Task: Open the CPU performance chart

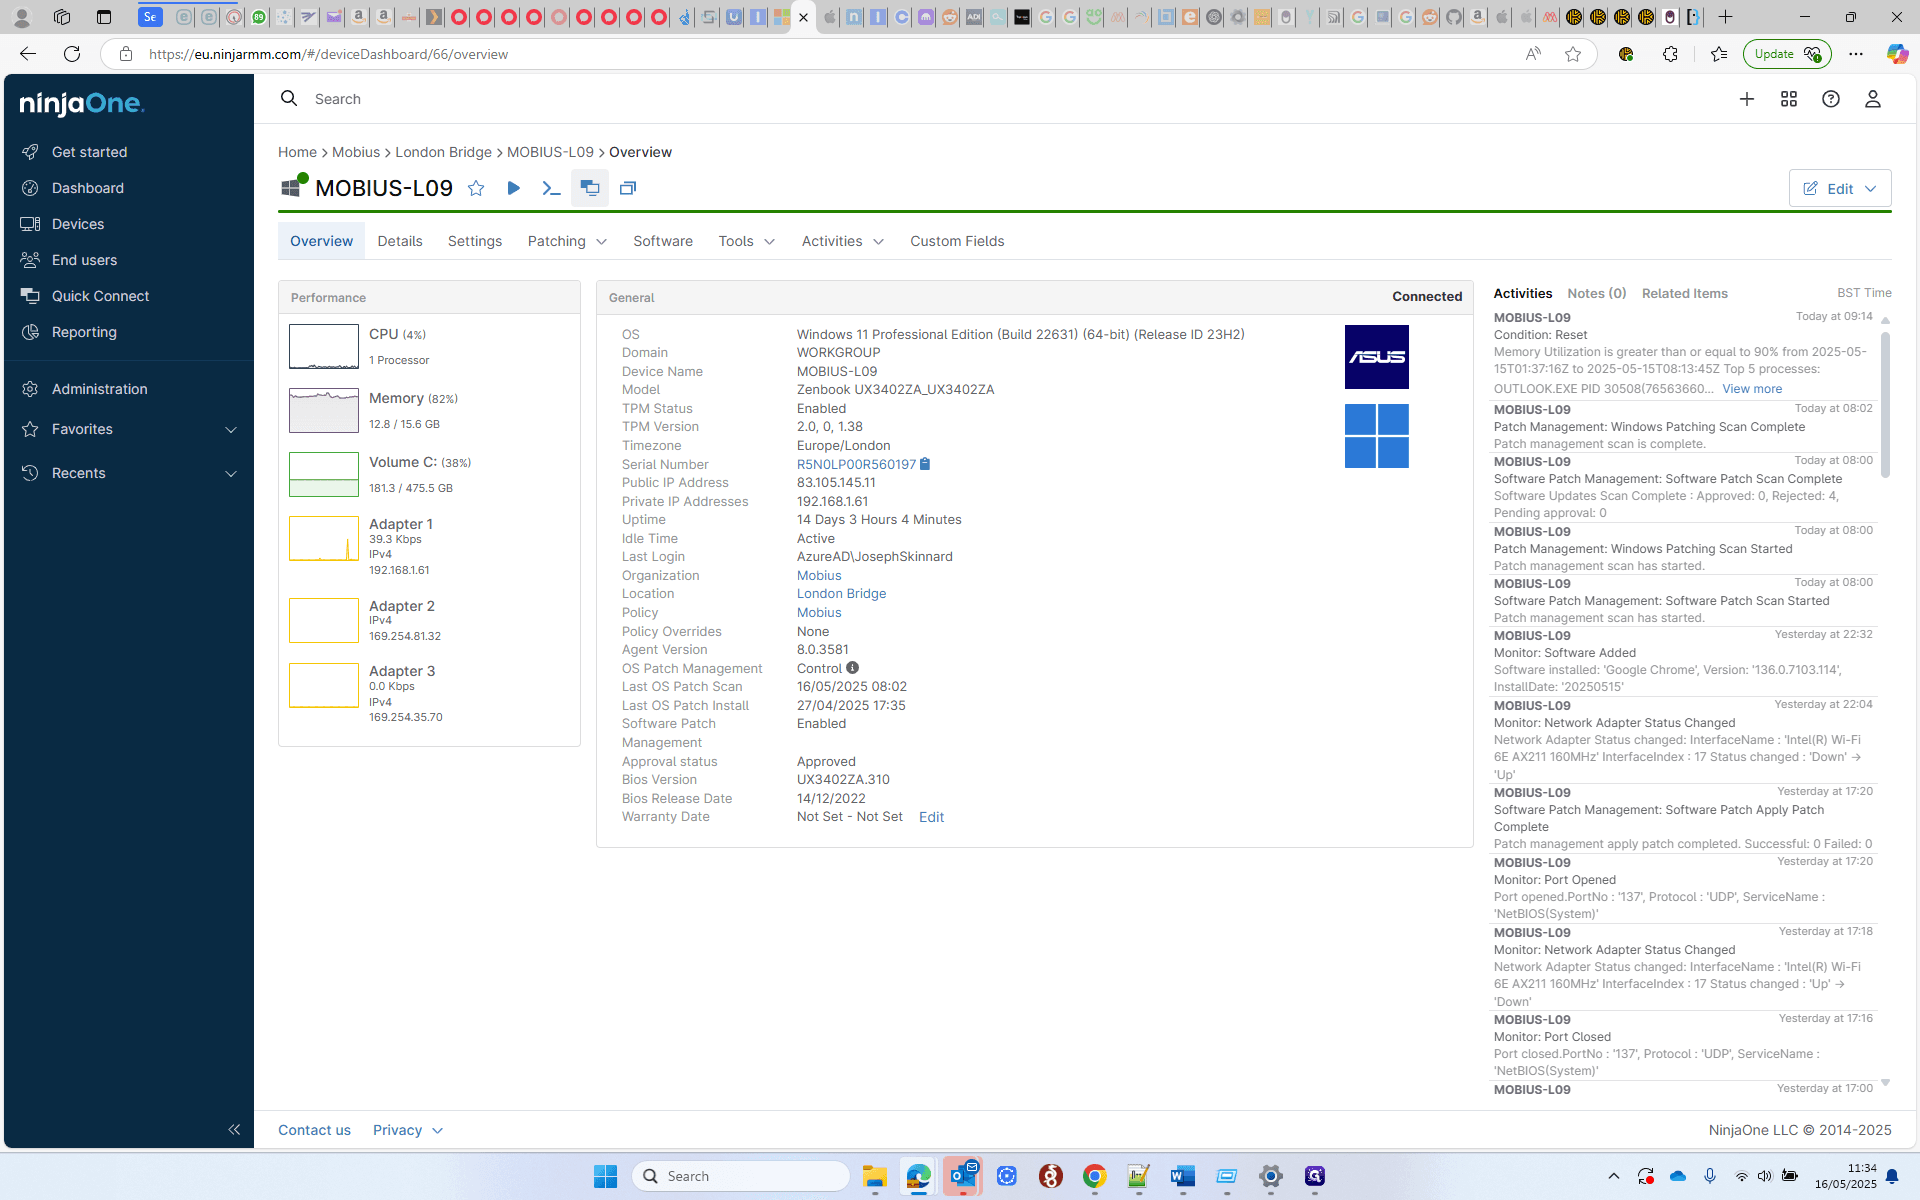Action: [x=324, y=347]
